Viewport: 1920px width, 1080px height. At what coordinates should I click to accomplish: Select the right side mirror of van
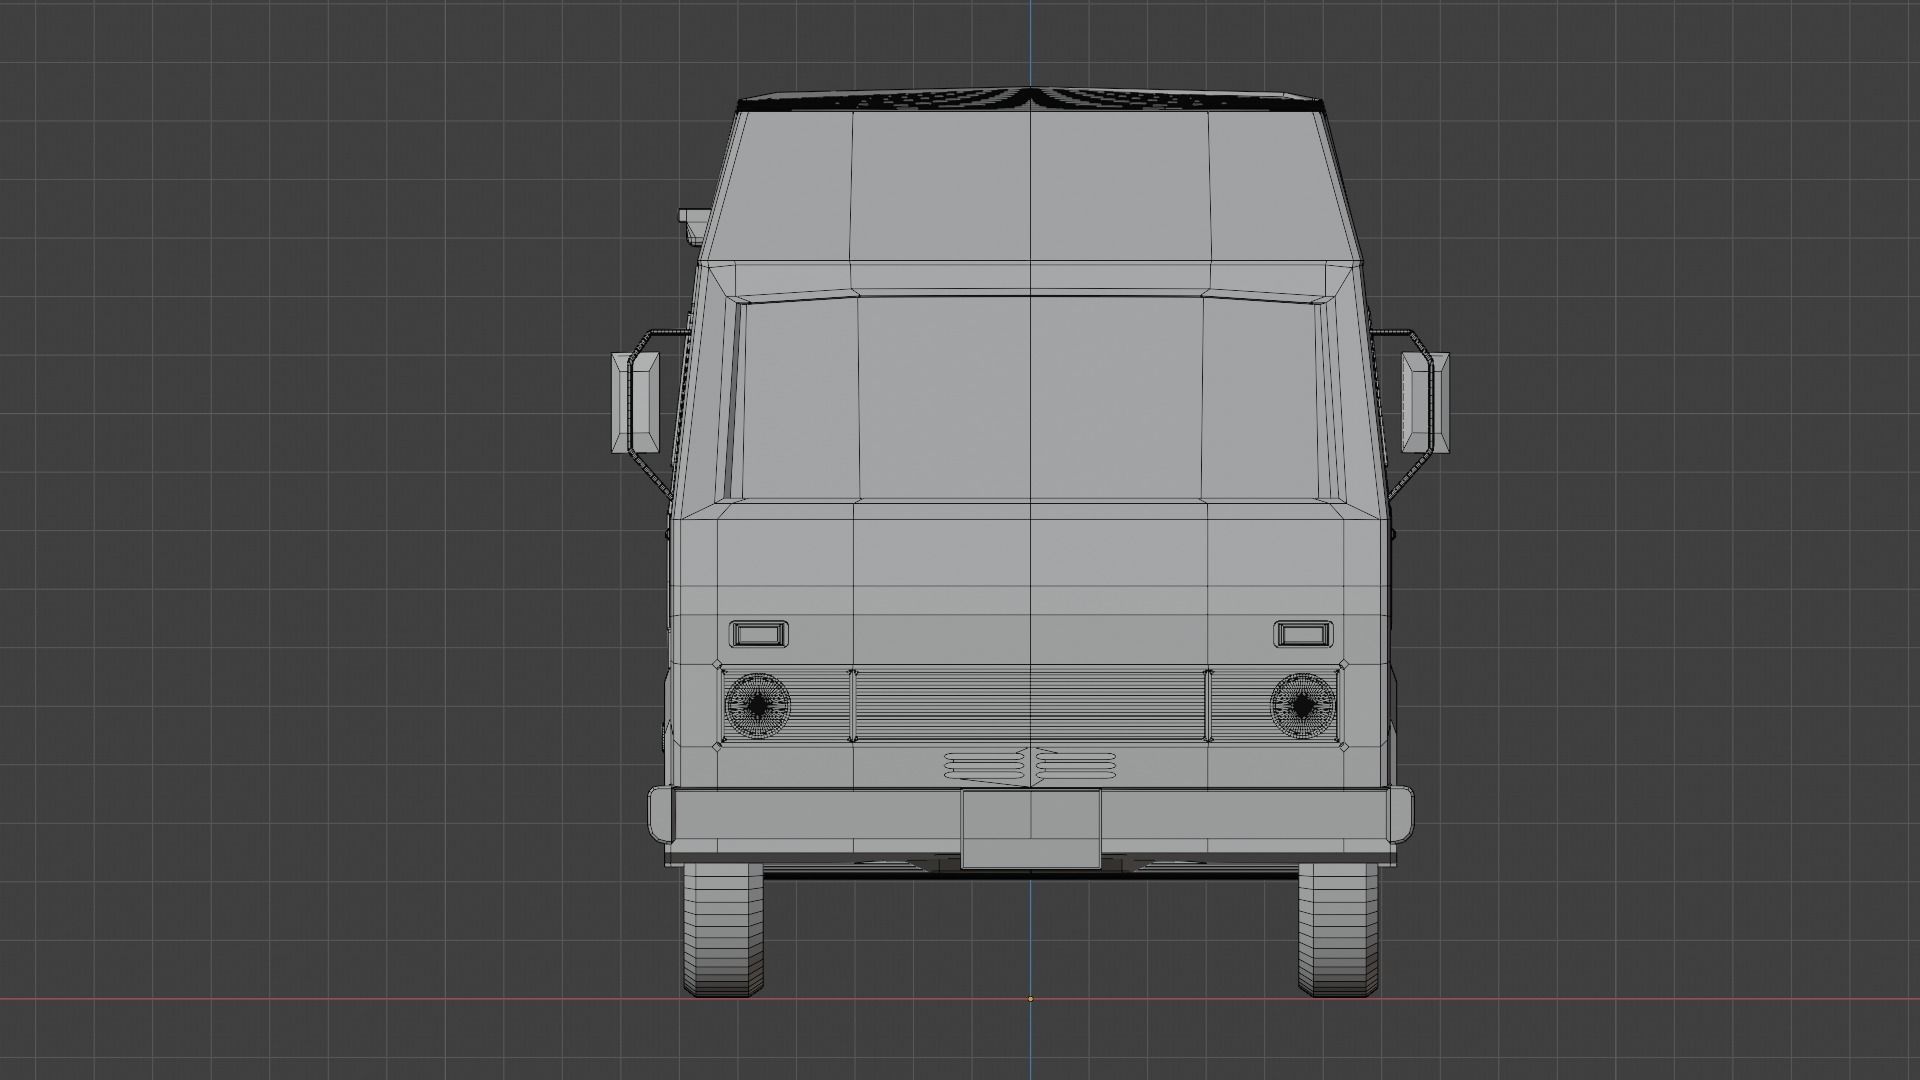(1425, 402)
